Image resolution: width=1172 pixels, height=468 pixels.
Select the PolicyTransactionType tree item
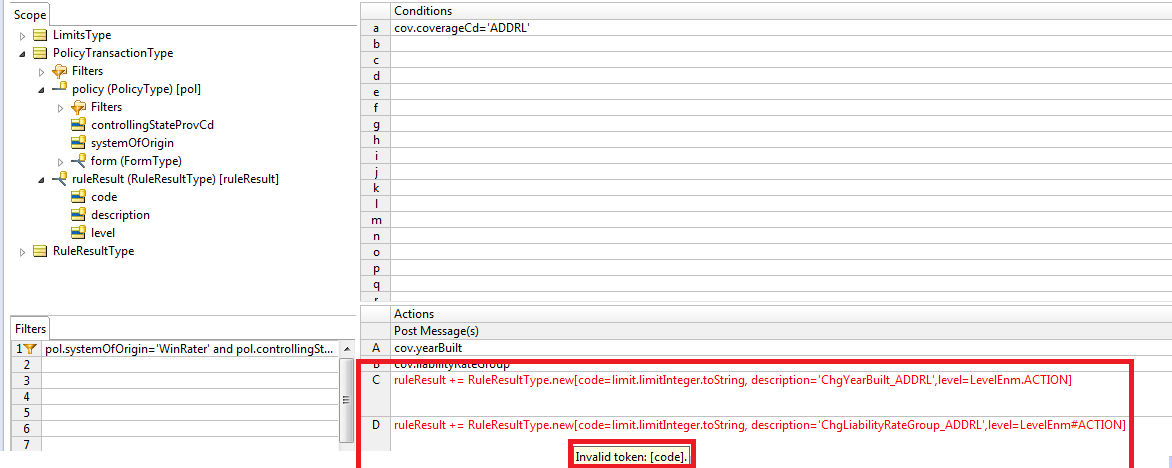coord(113,53)
